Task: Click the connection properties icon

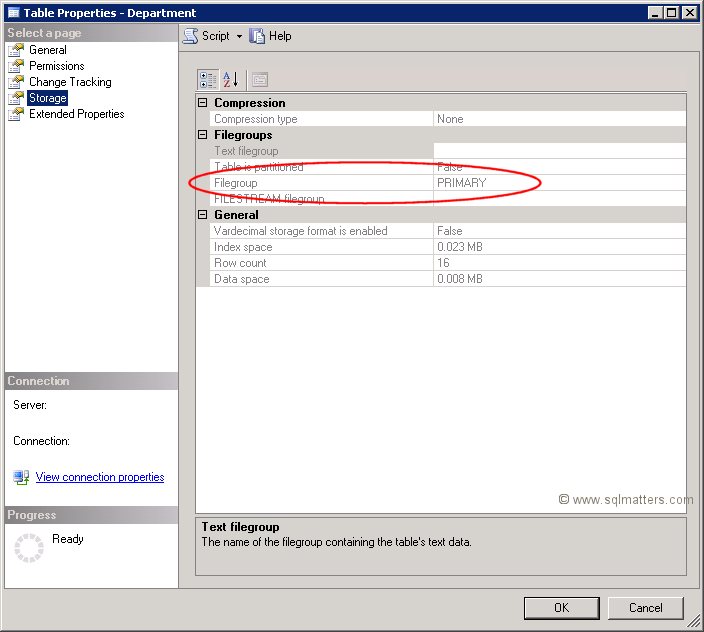Action: click(x=21, y=477)
